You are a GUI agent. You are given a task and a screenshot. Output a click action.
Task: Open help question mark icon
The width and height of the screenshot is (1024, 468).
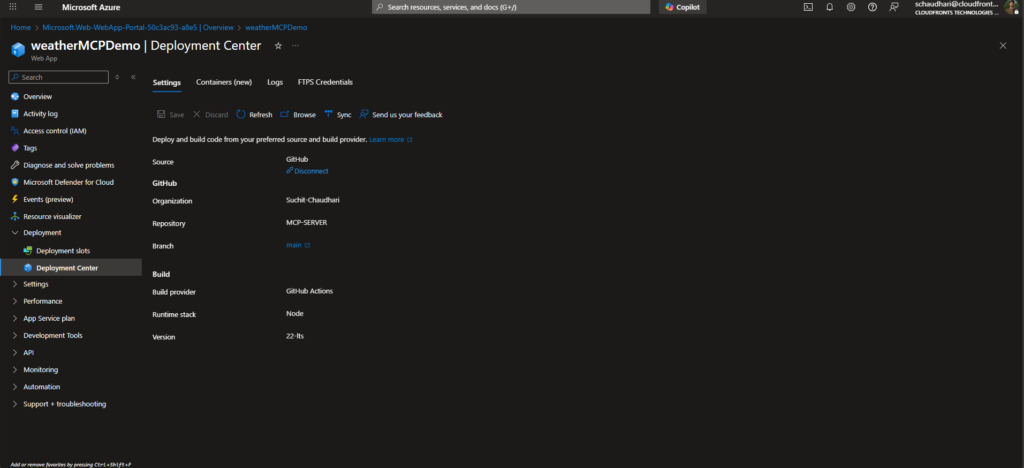point(872,7)
